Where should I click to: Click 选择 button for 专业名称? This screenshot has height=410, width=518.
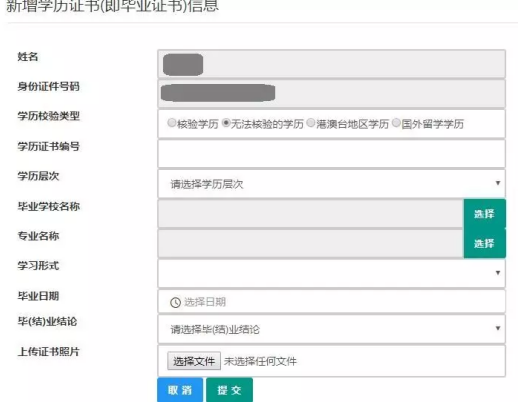pos(485,243)
